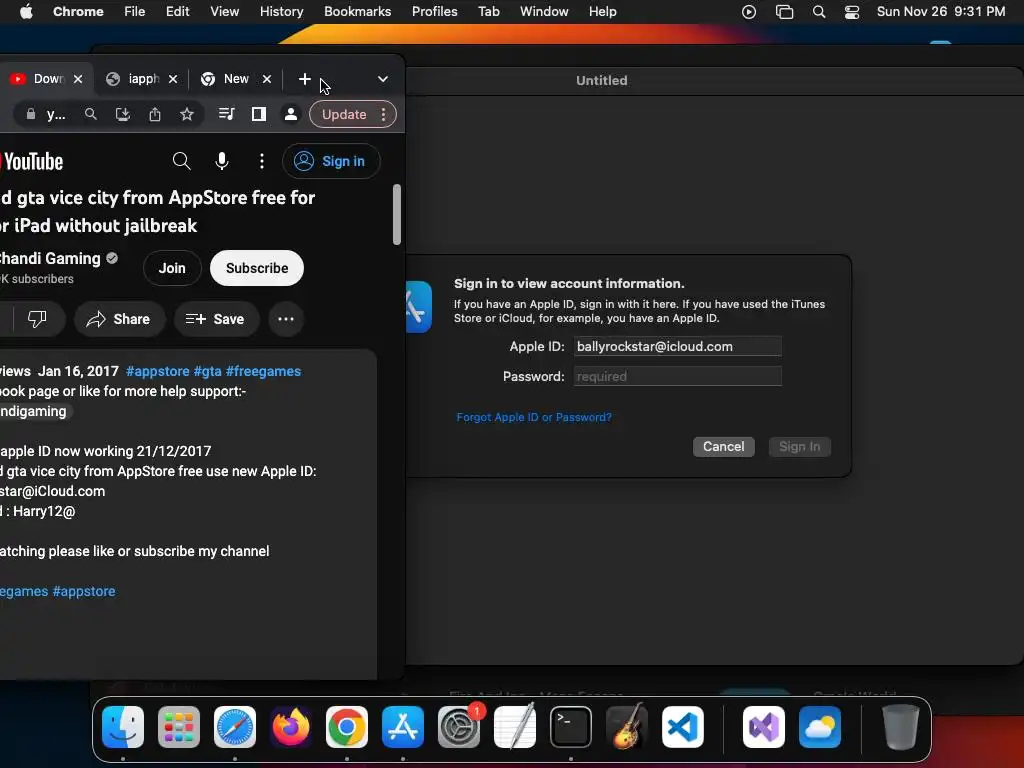Open Visual Studio Code from Dock
Screen dimensions: 1024x768
tap(683, 727)
